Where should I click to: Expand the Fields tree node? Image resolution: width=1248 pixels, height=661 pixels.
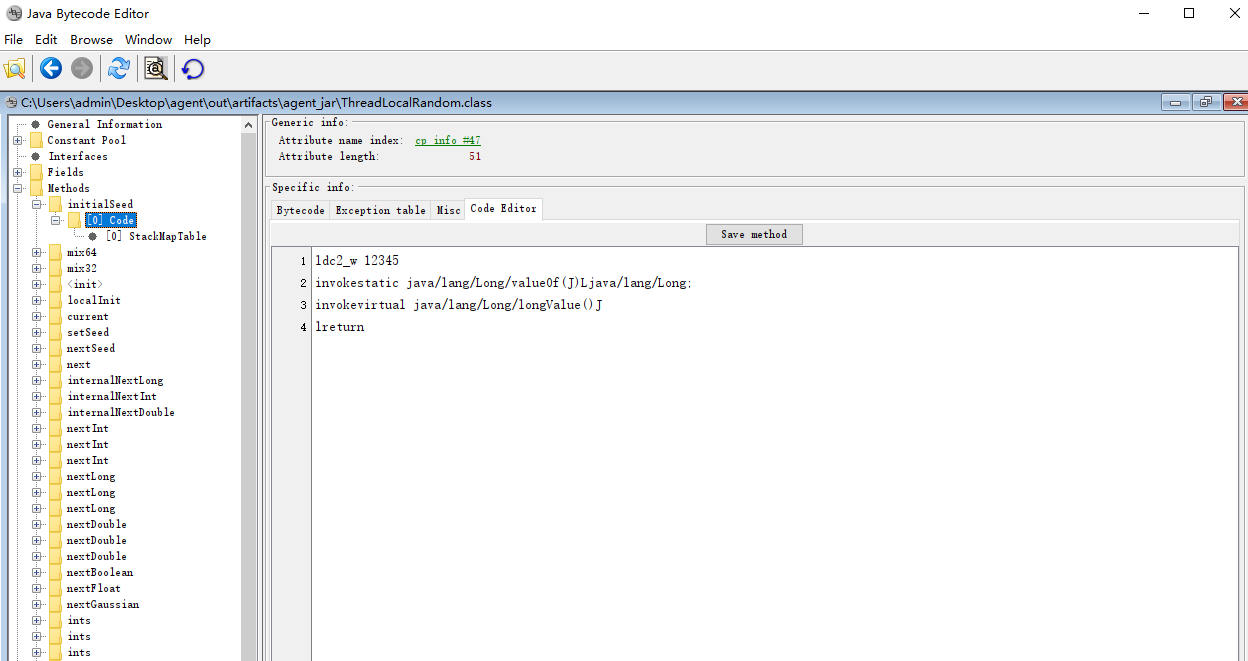(x=18, y=172)
